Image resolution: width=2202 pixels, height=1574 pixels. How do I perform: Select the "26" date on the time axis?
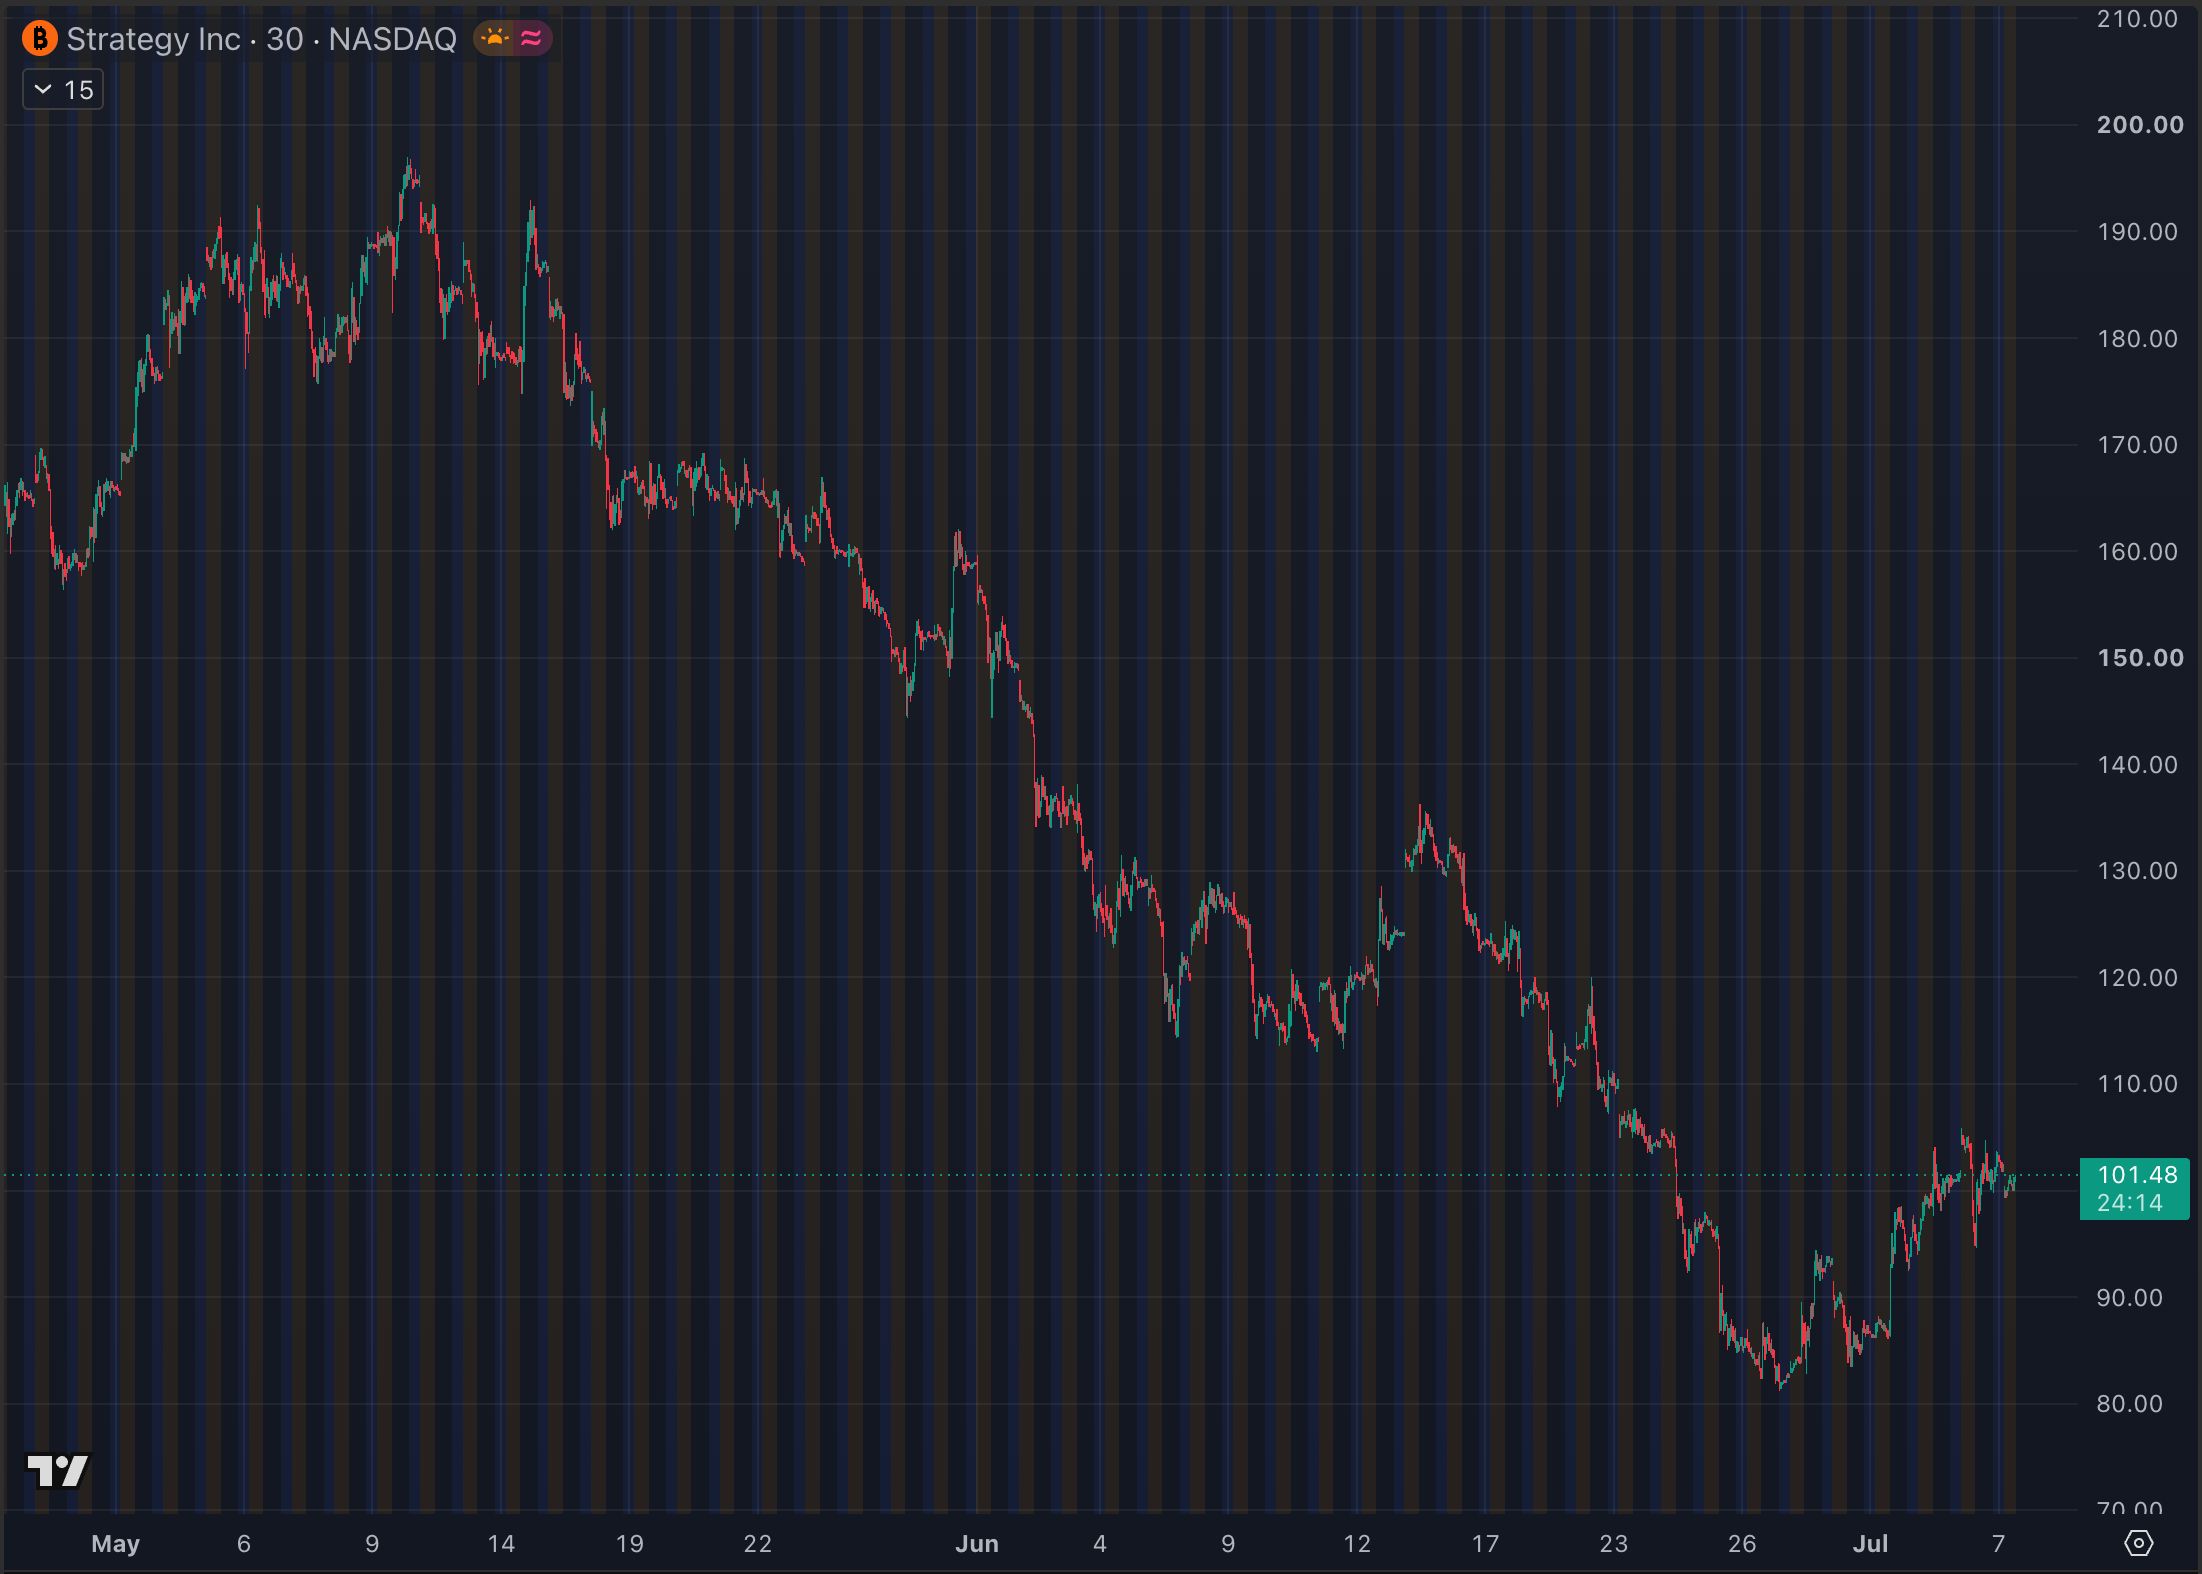[x=1742, y=1544]
